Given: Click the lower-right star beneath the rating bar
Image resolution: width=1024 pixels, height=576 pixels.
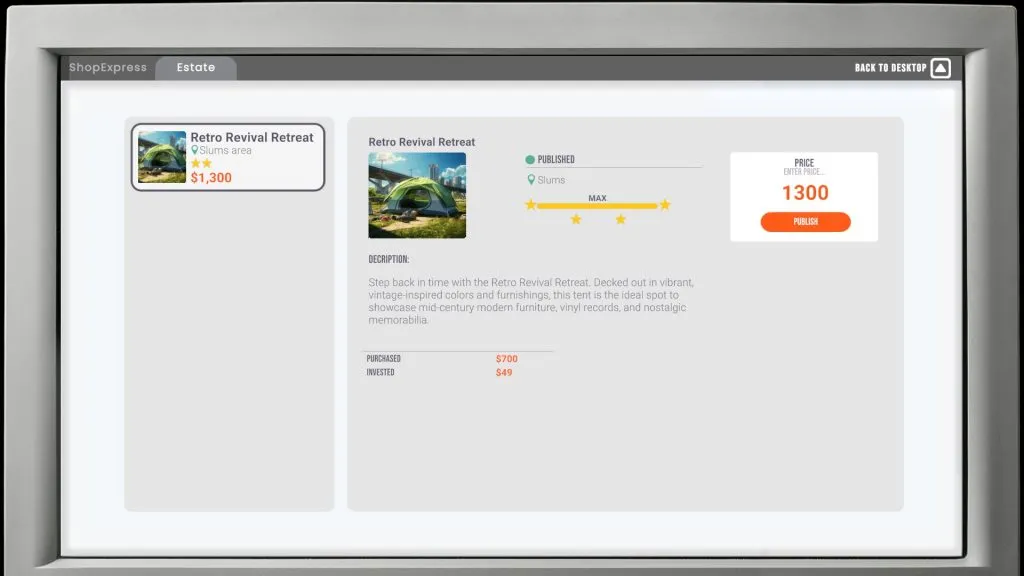Looking at the screenshot, I should [x=620, y=219].
